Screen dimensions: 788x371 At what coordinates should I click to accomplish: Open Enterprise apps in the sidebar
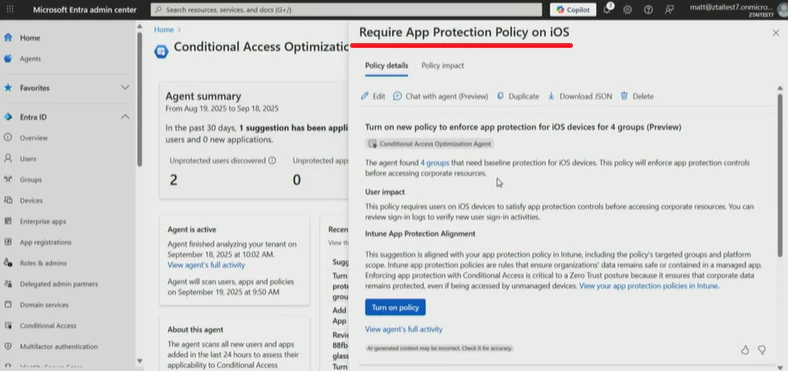43,221
